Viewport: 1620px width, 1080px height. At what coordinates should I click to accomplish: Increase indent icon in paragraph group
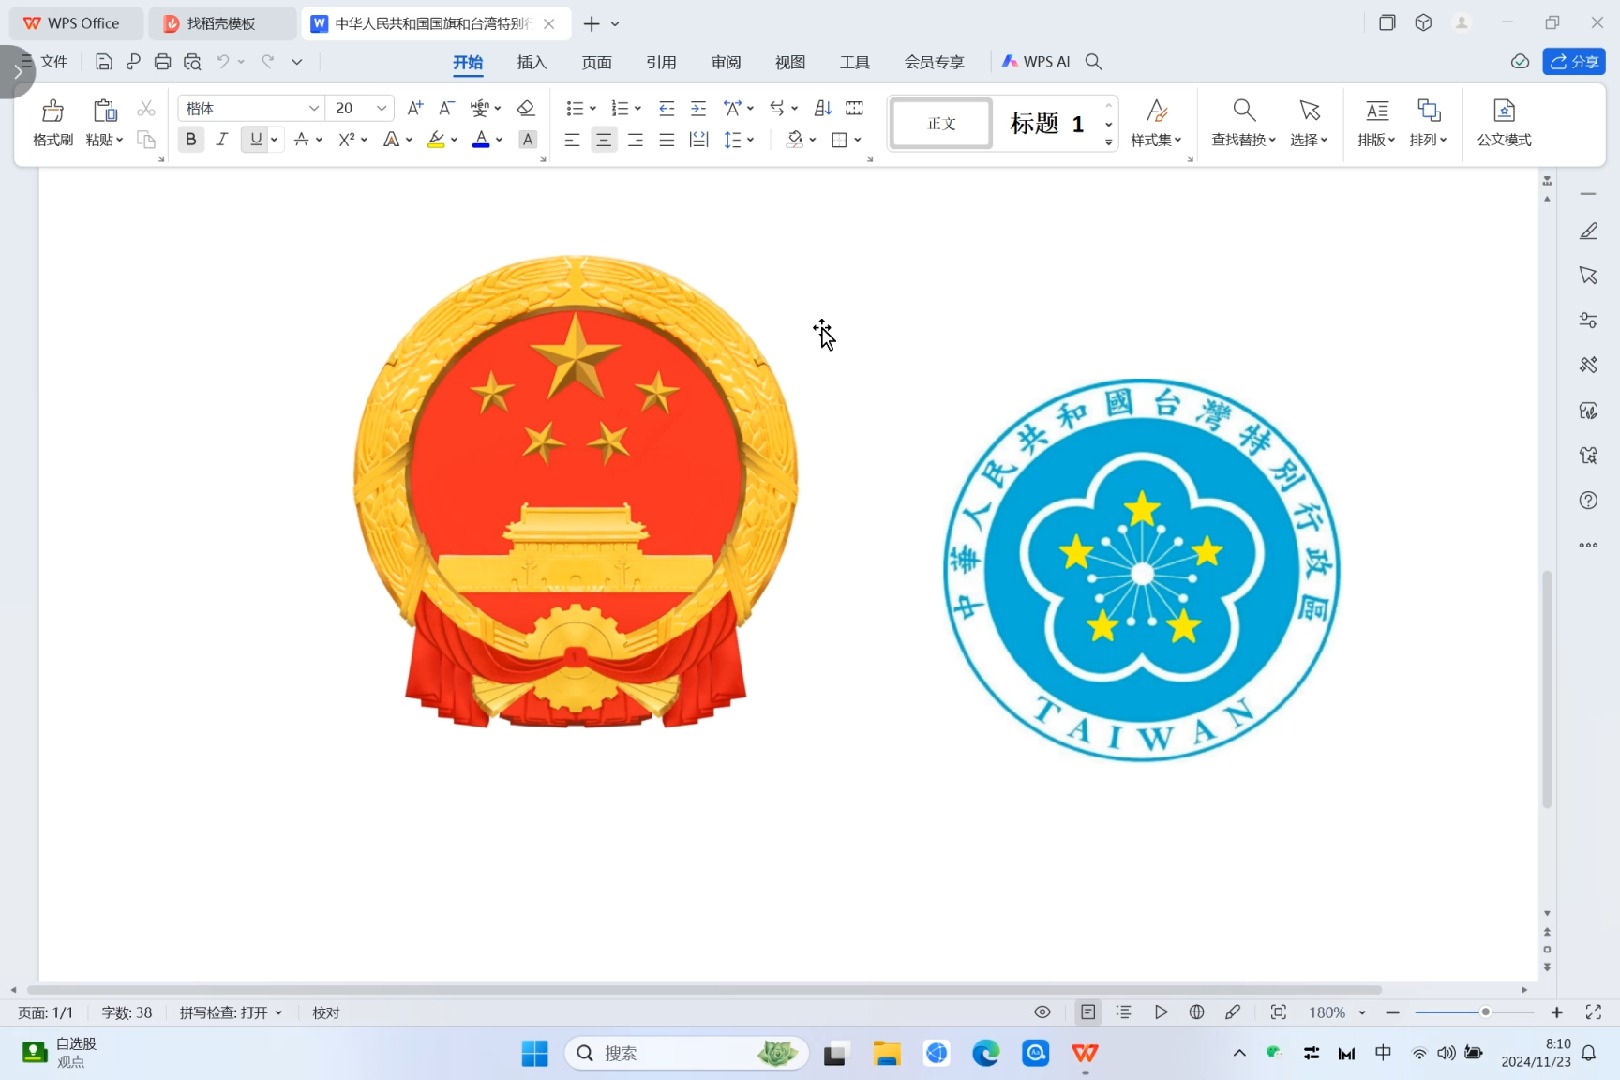(699, 108)
